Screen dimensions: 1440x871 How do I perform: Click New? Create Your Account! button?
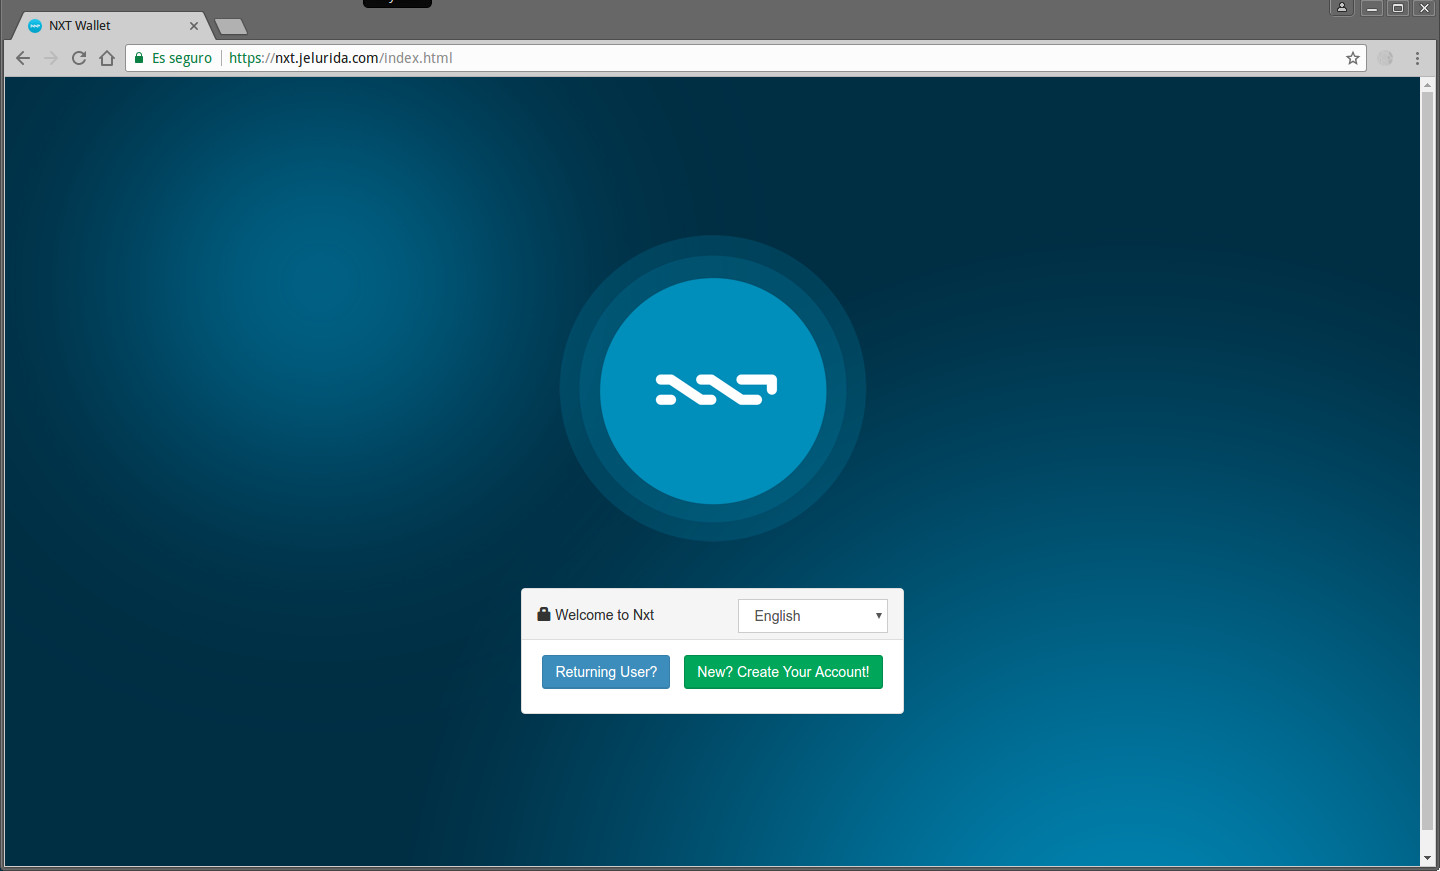coord(783,672)
